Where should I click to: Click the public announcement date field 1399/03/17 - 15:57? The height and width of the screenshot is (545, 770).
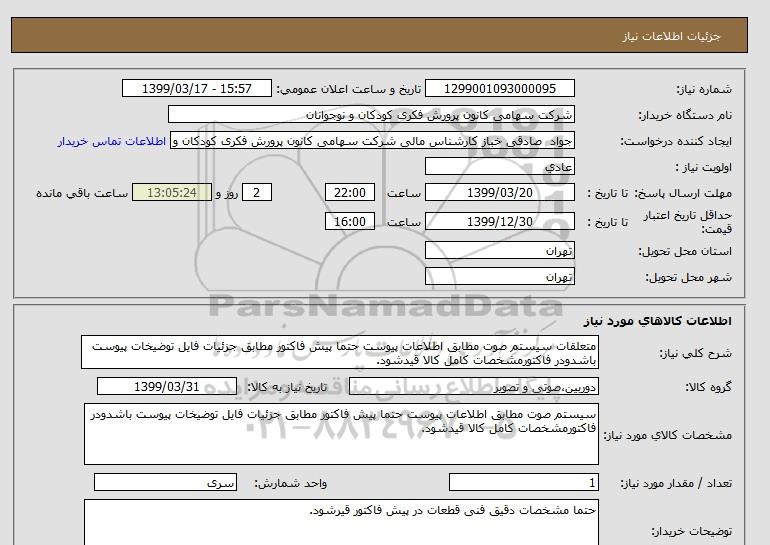[x=196, y=89]
